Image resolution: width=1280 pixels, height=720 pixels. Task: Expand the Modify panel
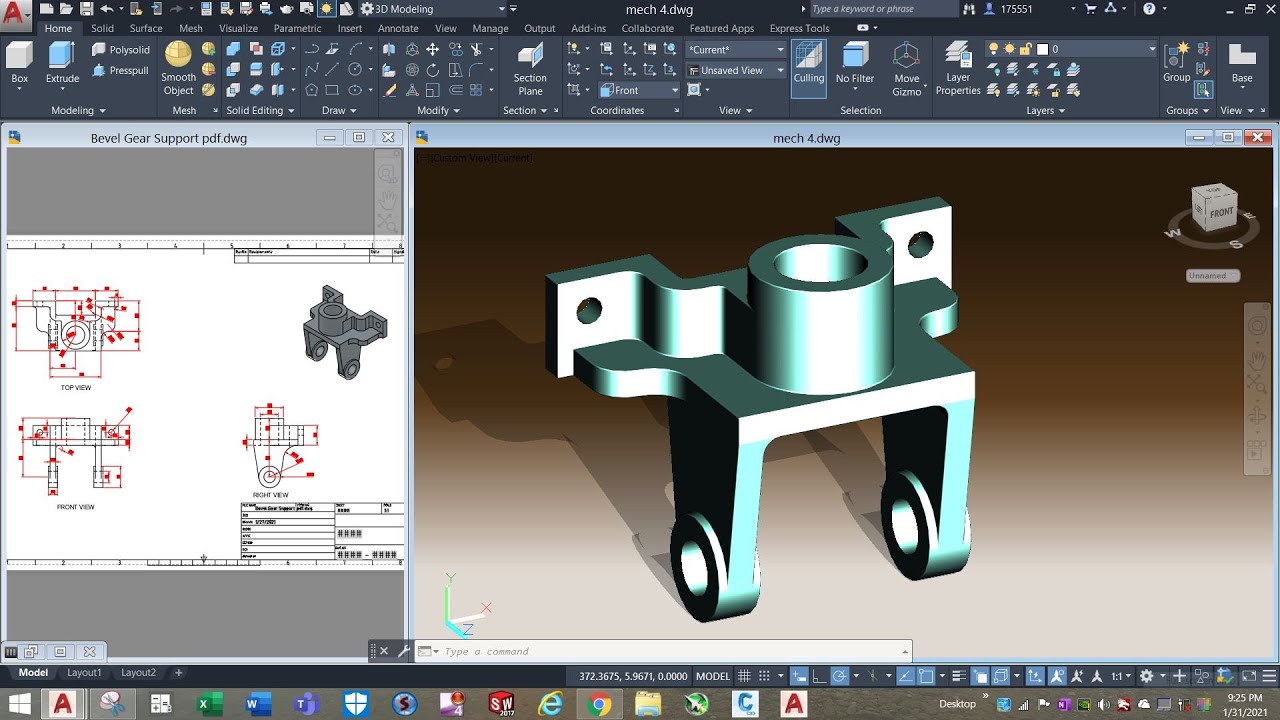[x=438, y=111]
